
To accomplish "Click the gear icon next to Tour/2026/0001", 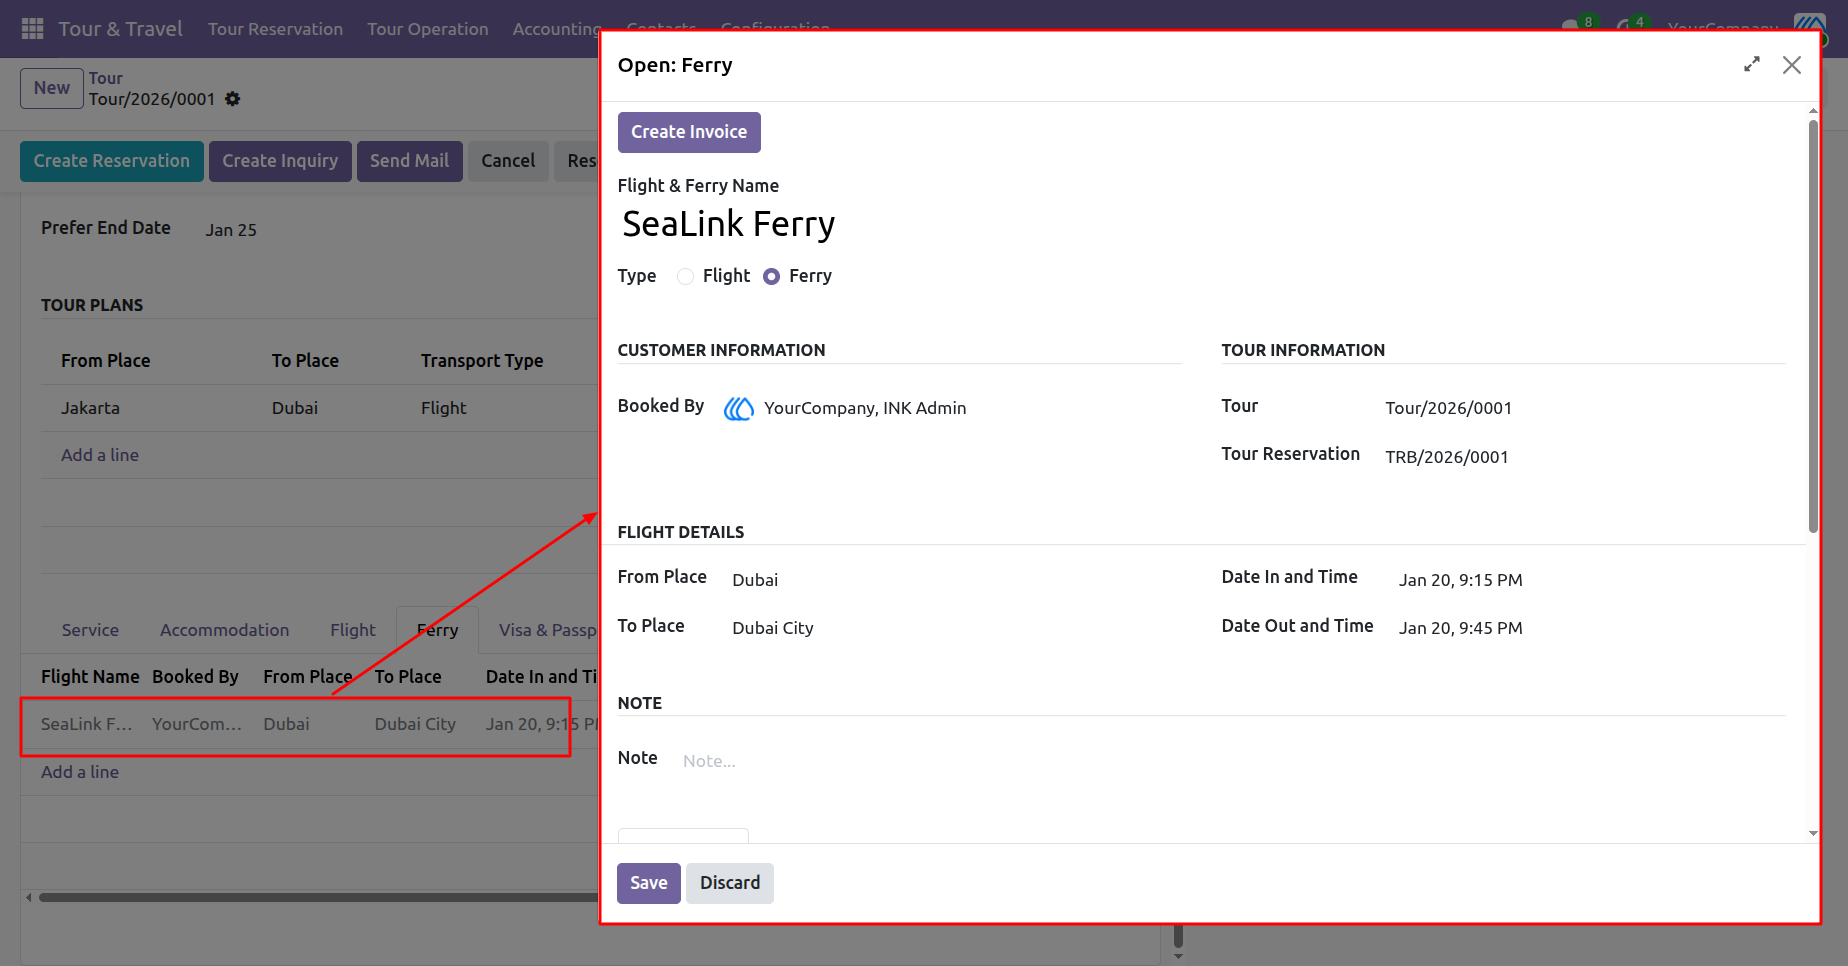I will pos(233,99).
